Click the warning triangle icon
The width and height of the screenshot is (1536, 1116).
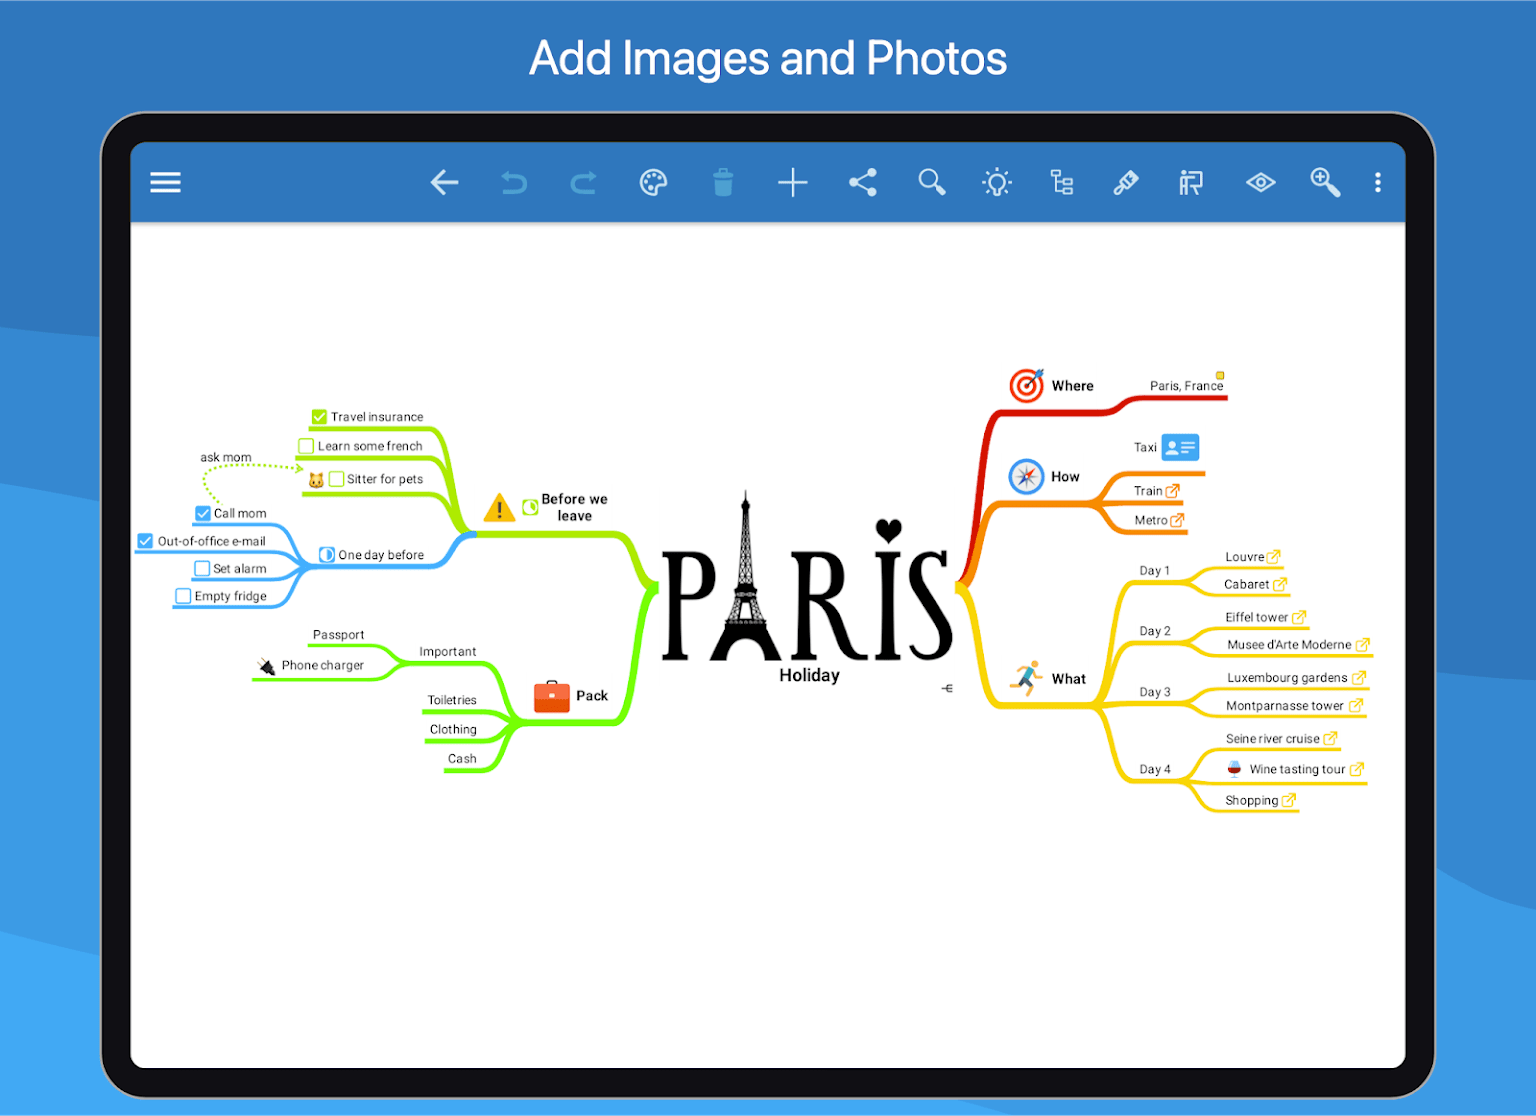[499, 508]
